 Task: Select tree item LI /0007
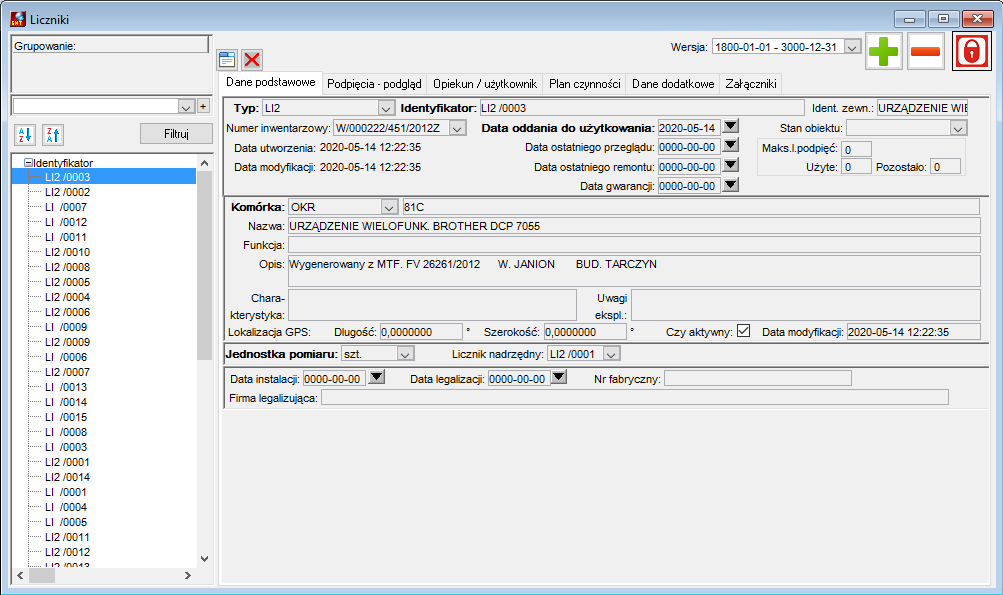click(x=66, y=207)
